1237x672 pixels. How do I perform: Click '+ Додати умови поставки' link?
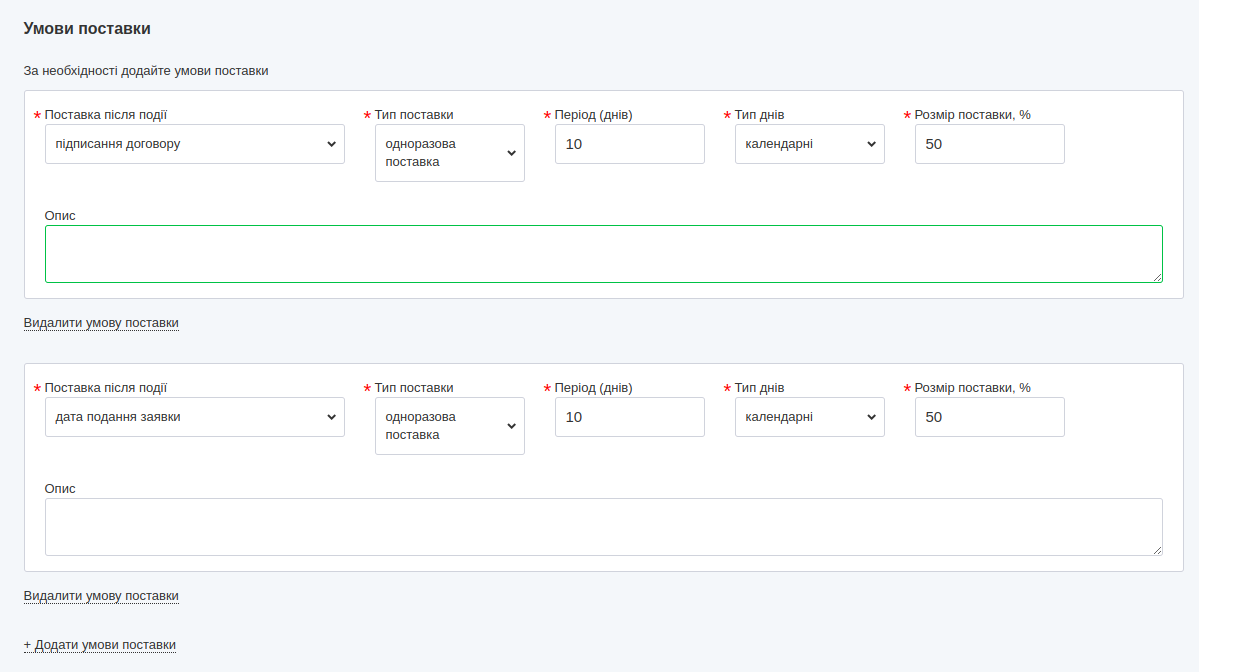coord(100,645)
